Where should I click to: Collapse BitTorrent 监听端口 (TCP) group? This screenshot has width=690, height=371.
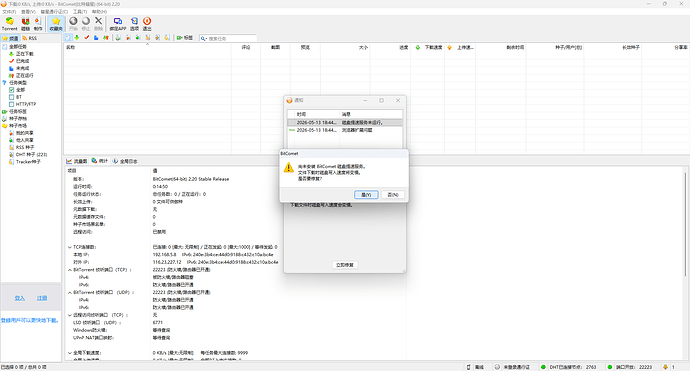[70, 270]
